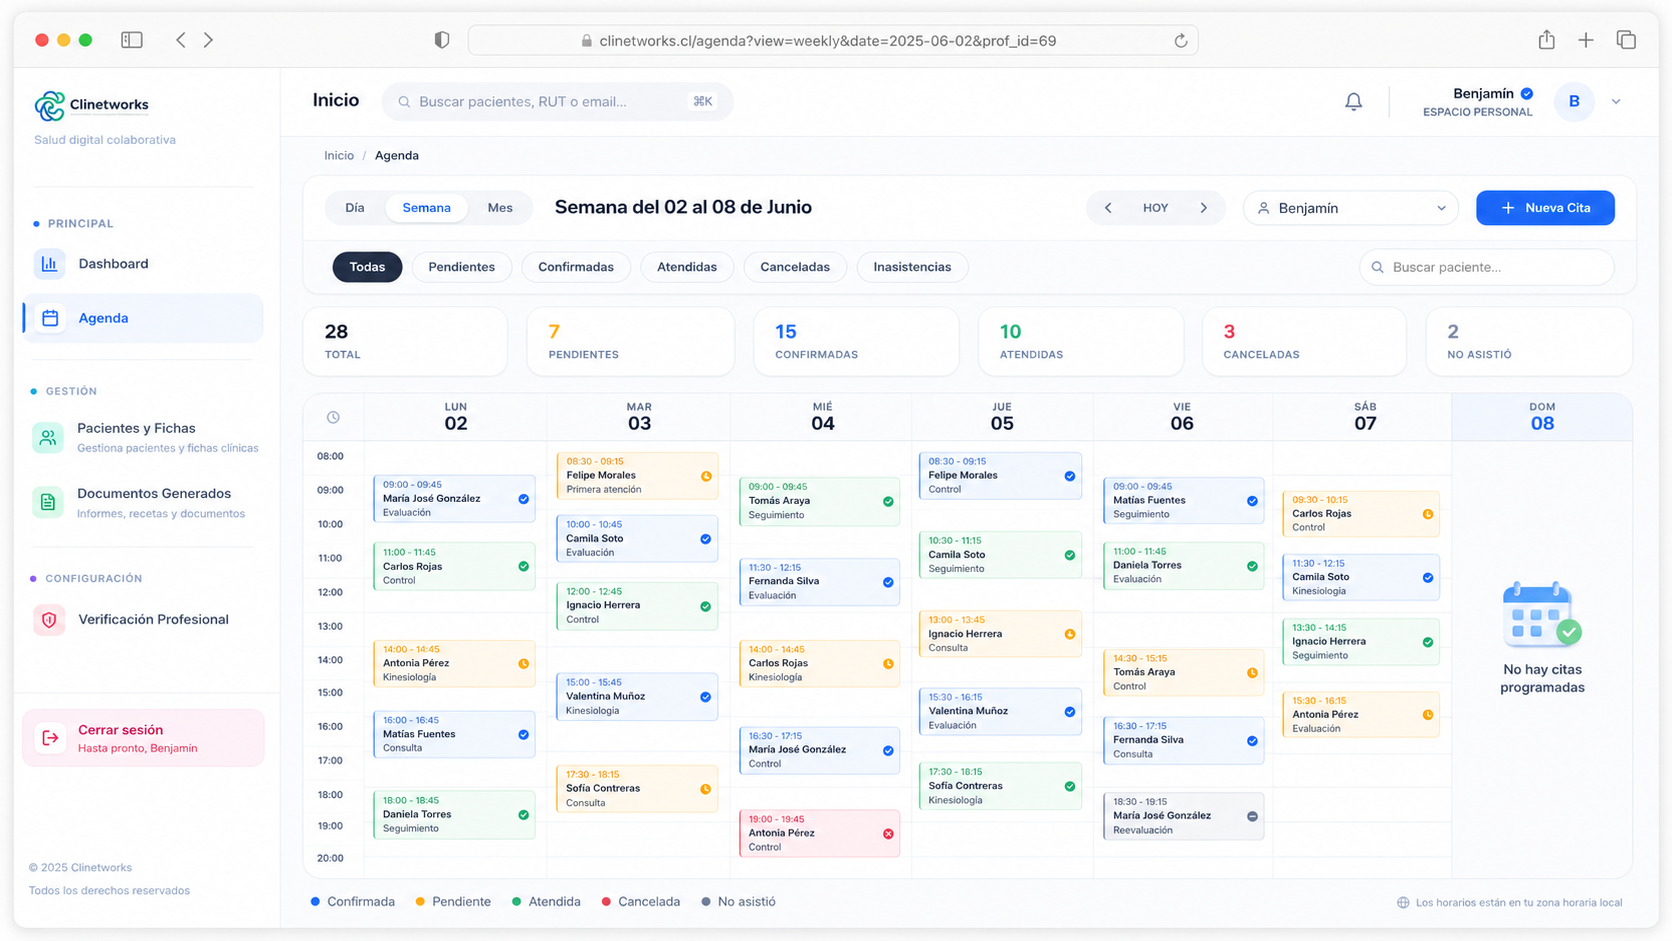Screen dimensions: 1672x941
Task: Click Inicio breadcrumb link
Action: pyautogui.click(x=339, y=156)
